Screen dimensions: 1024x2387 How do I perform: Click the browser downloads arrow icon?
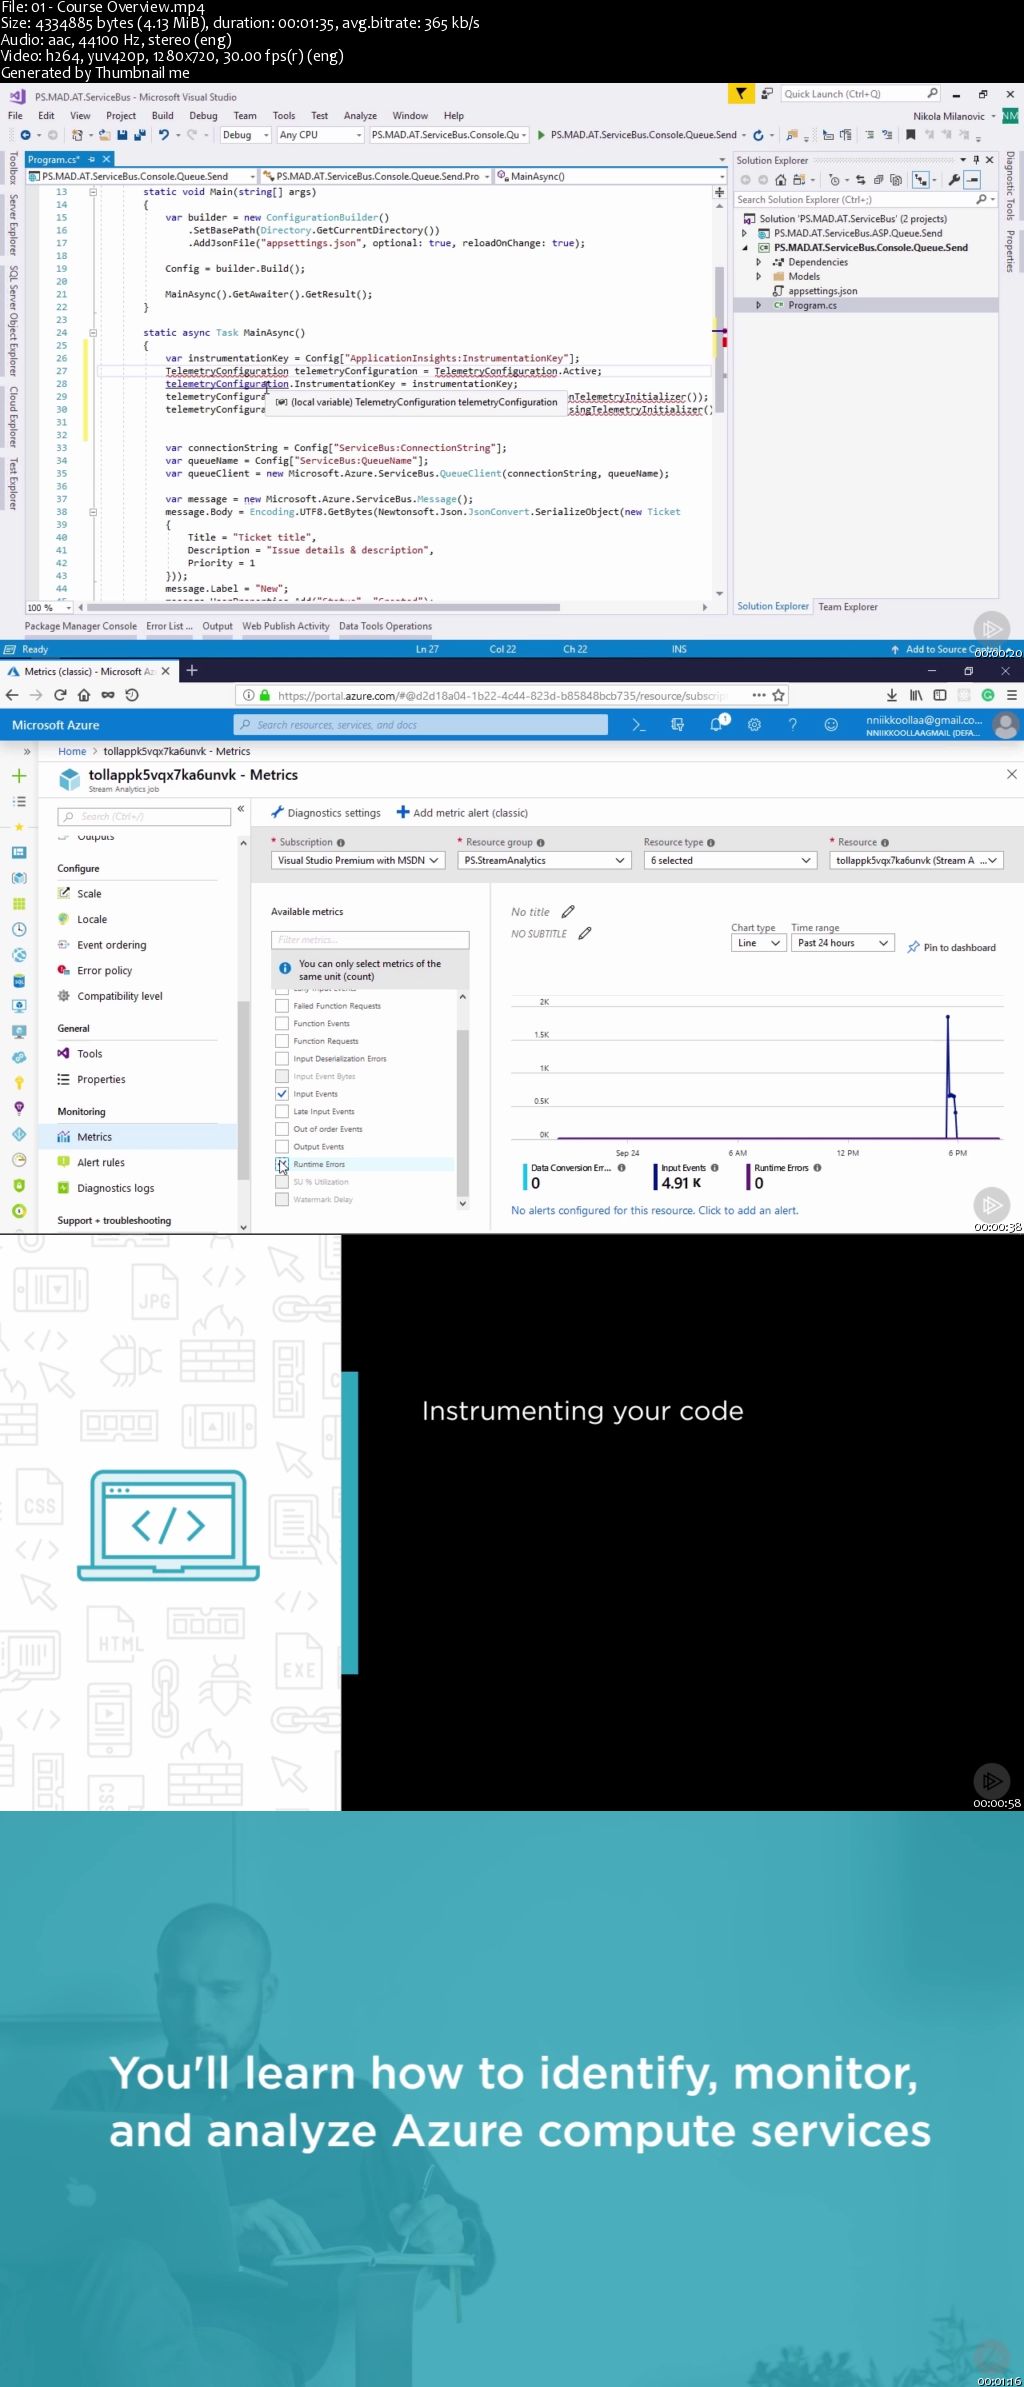point(892,695)
